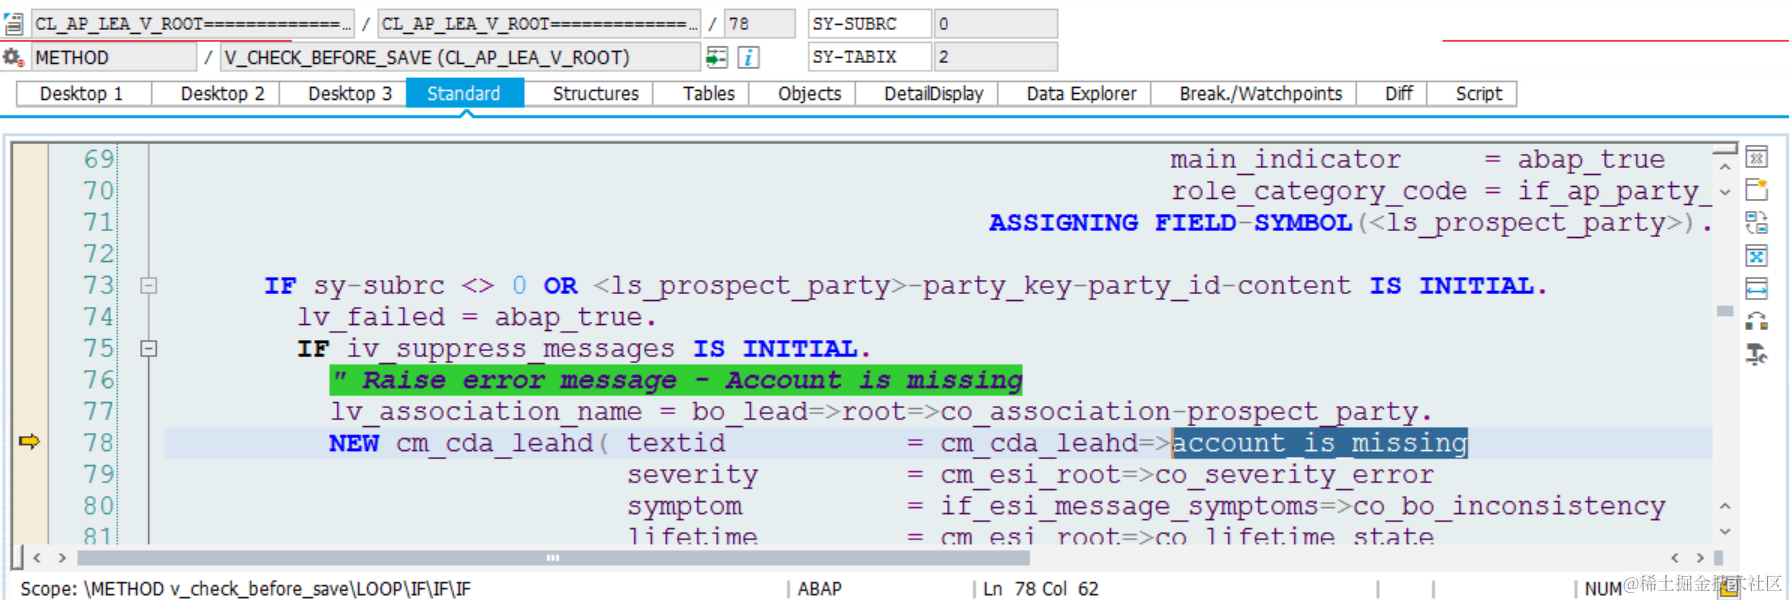Click the Swap tool icon in the right toolbar

point(1757,223)
